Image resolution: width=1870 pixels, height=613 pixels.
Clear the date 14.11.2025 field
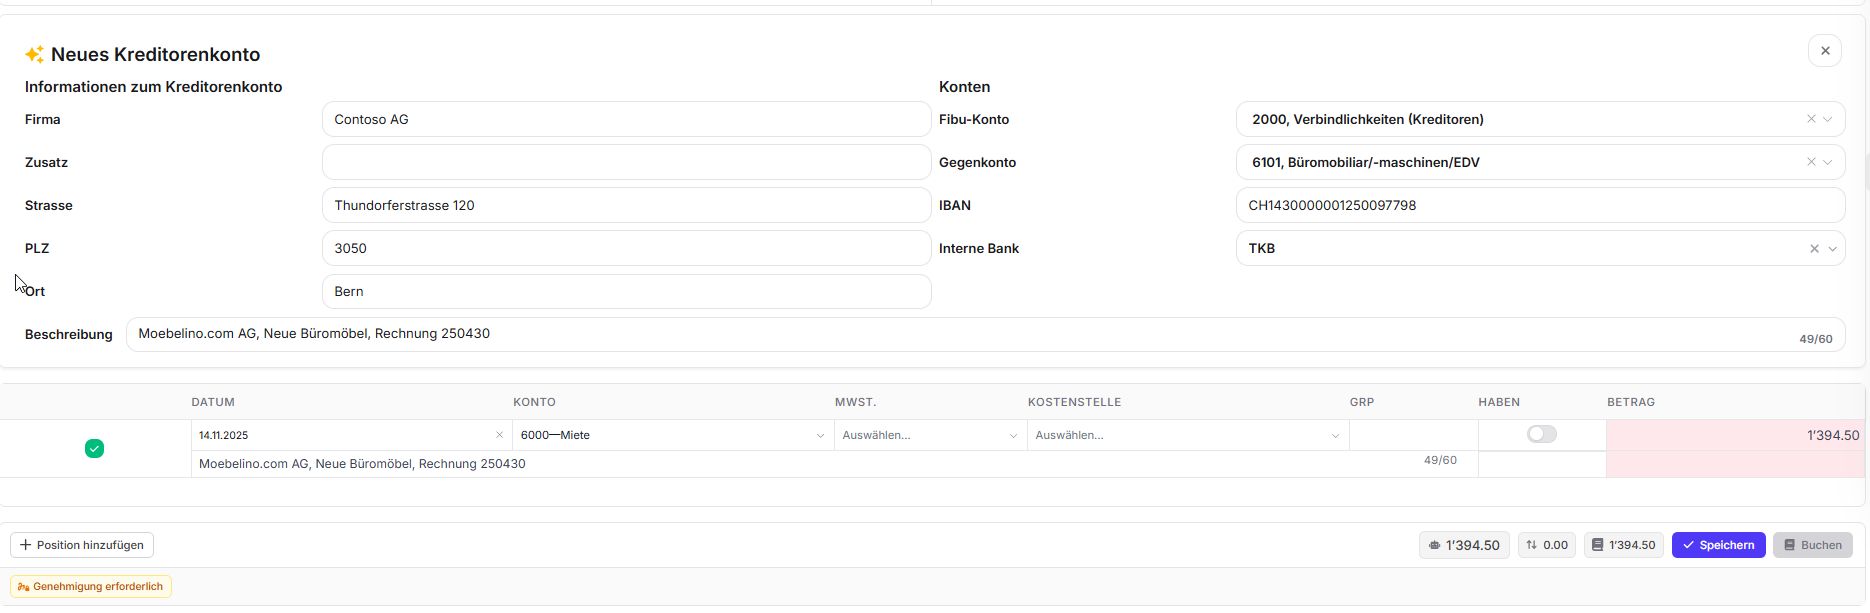pos(499,435)
